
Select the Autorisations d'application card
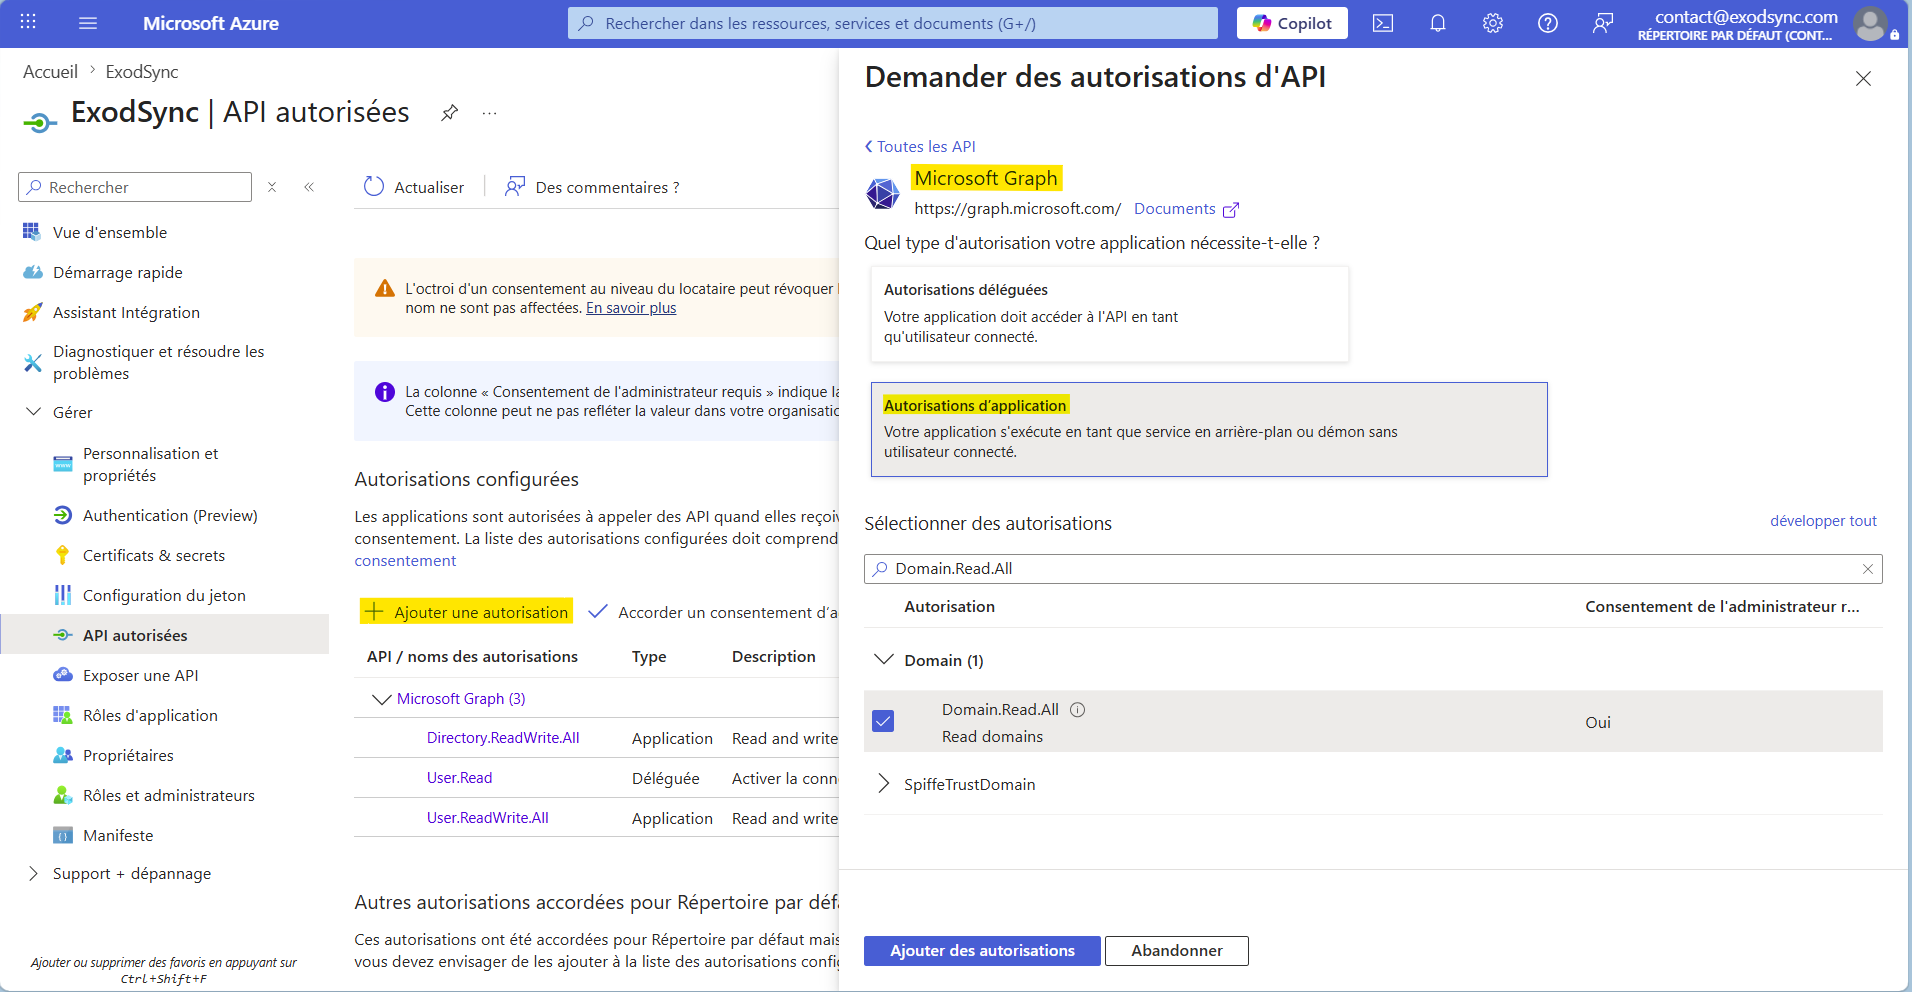1209,429
